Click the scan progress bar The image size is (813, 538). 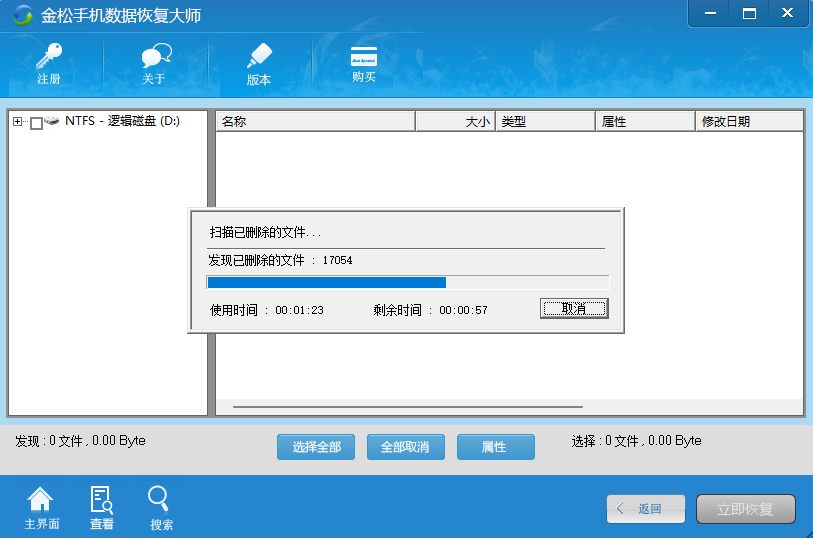click(x=408, y=282)
